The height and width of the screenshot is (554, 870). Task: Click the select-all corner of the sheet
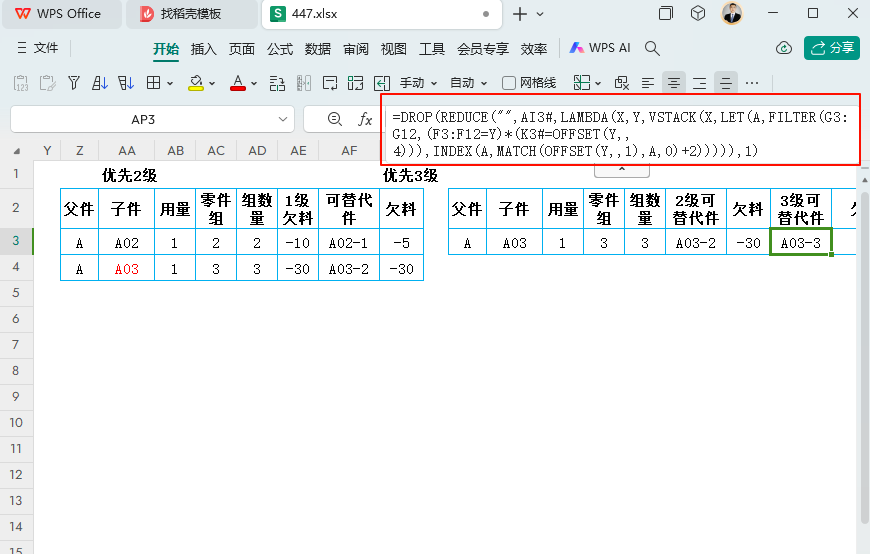point(17,150)
